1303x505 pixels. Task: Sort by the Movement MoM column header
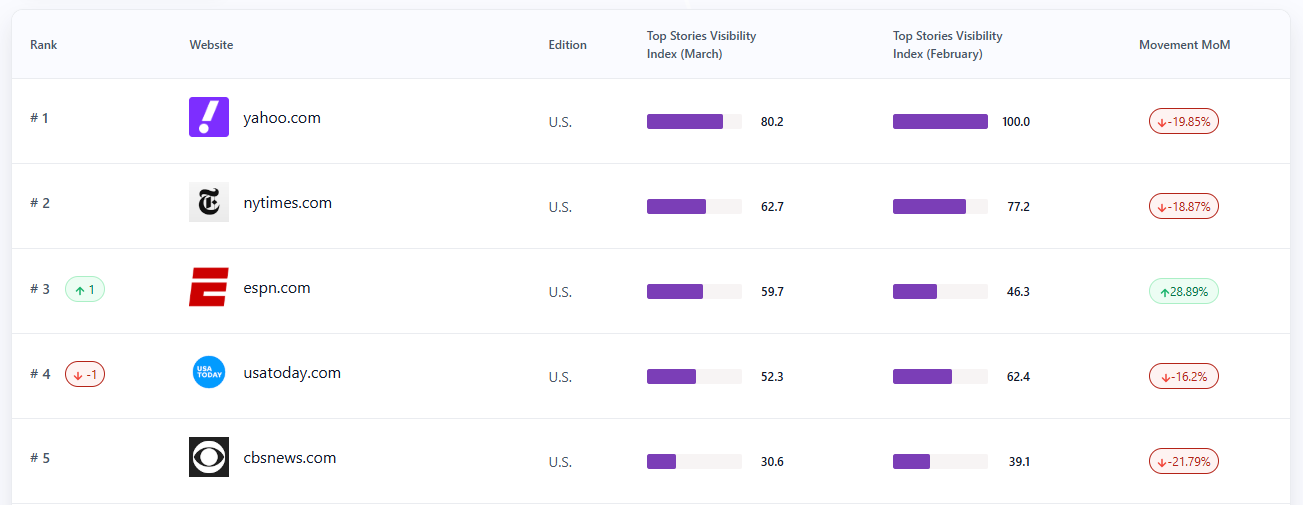pos(1184,45)
